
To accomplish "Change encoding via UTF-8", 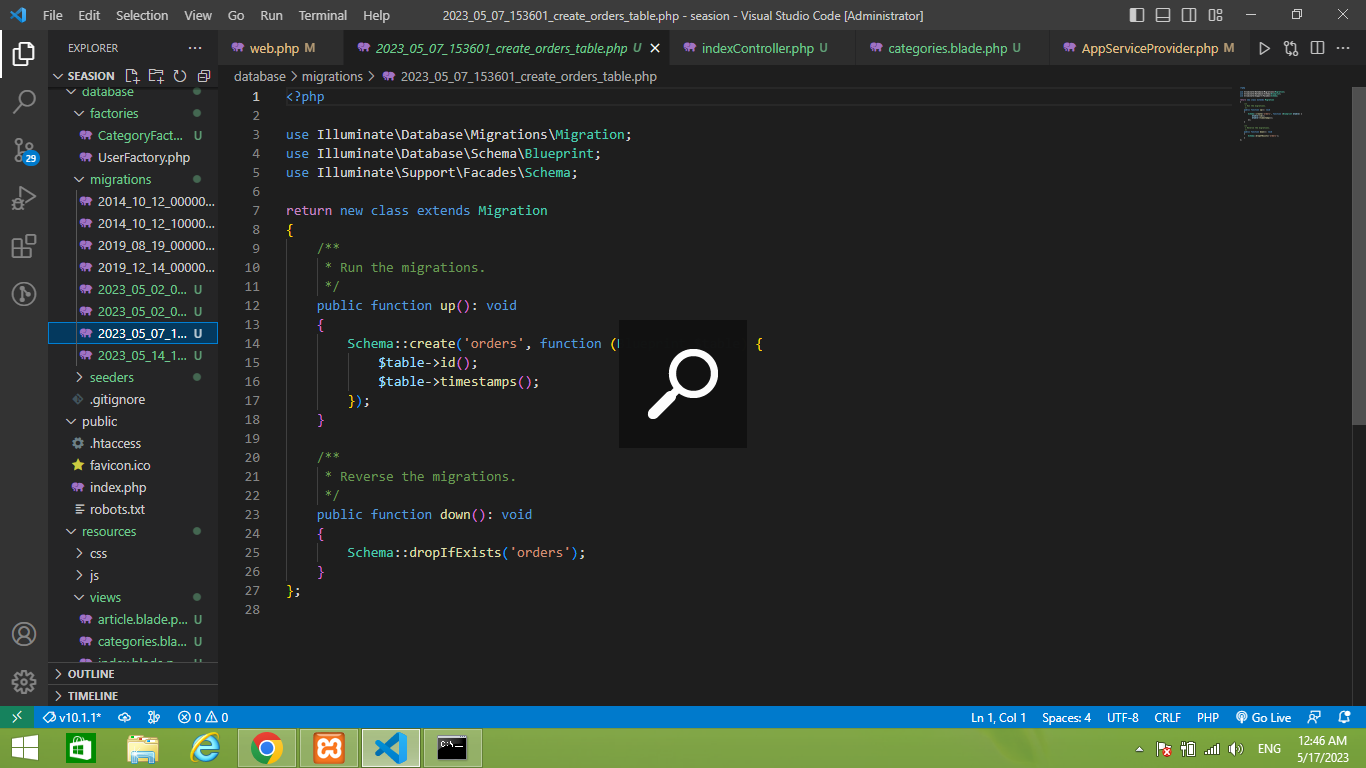I will pyautogui.click(x=1122, y=717).
